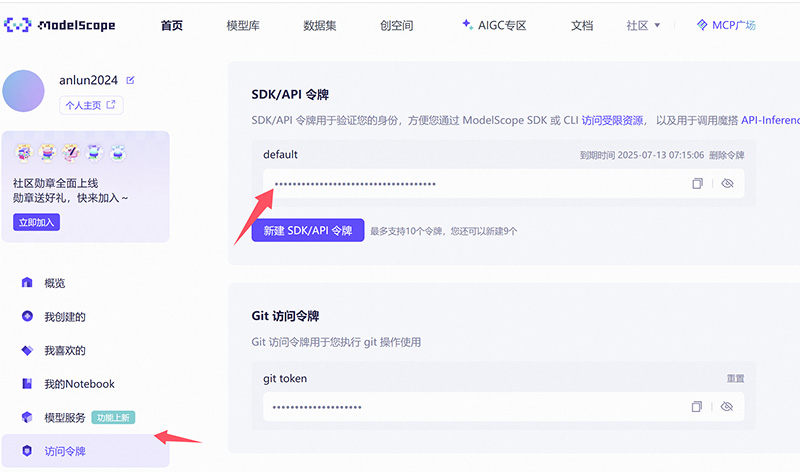Click the 访问令牌 shield icon
Image resolution: width=800 pixels, height=472 pixels.
[x=27, y=451]
